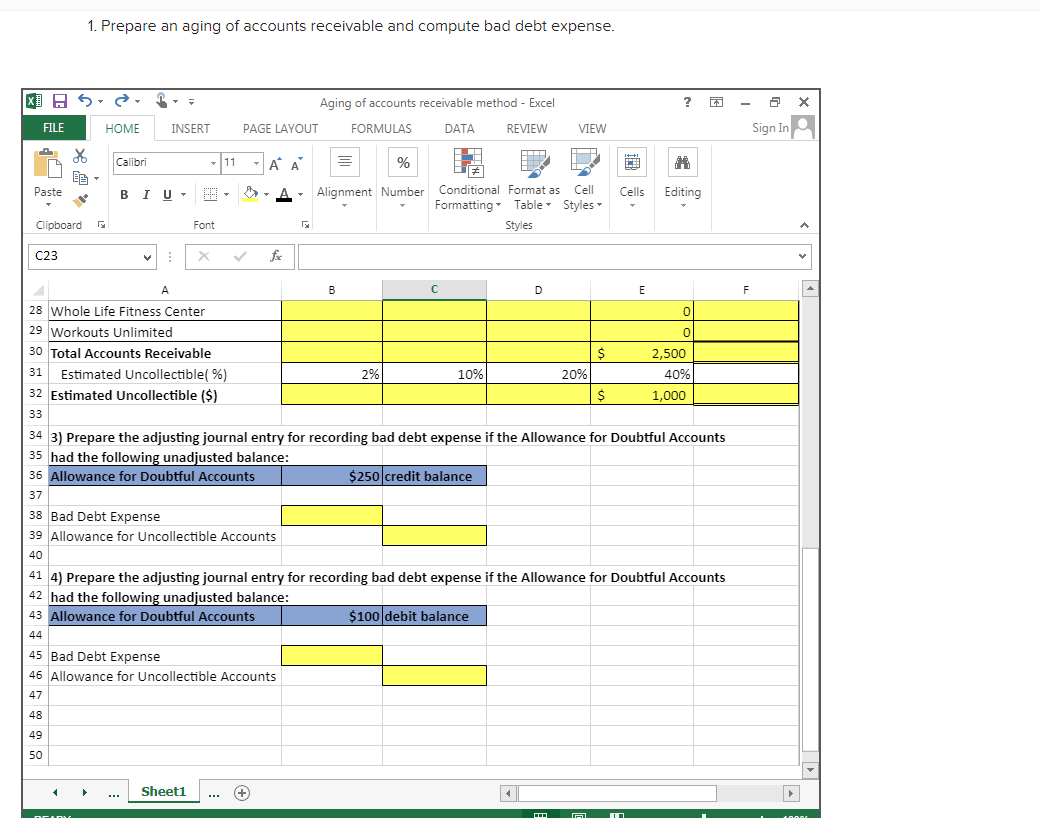Click the Insert Function fx icon

(x=276, y=256)
